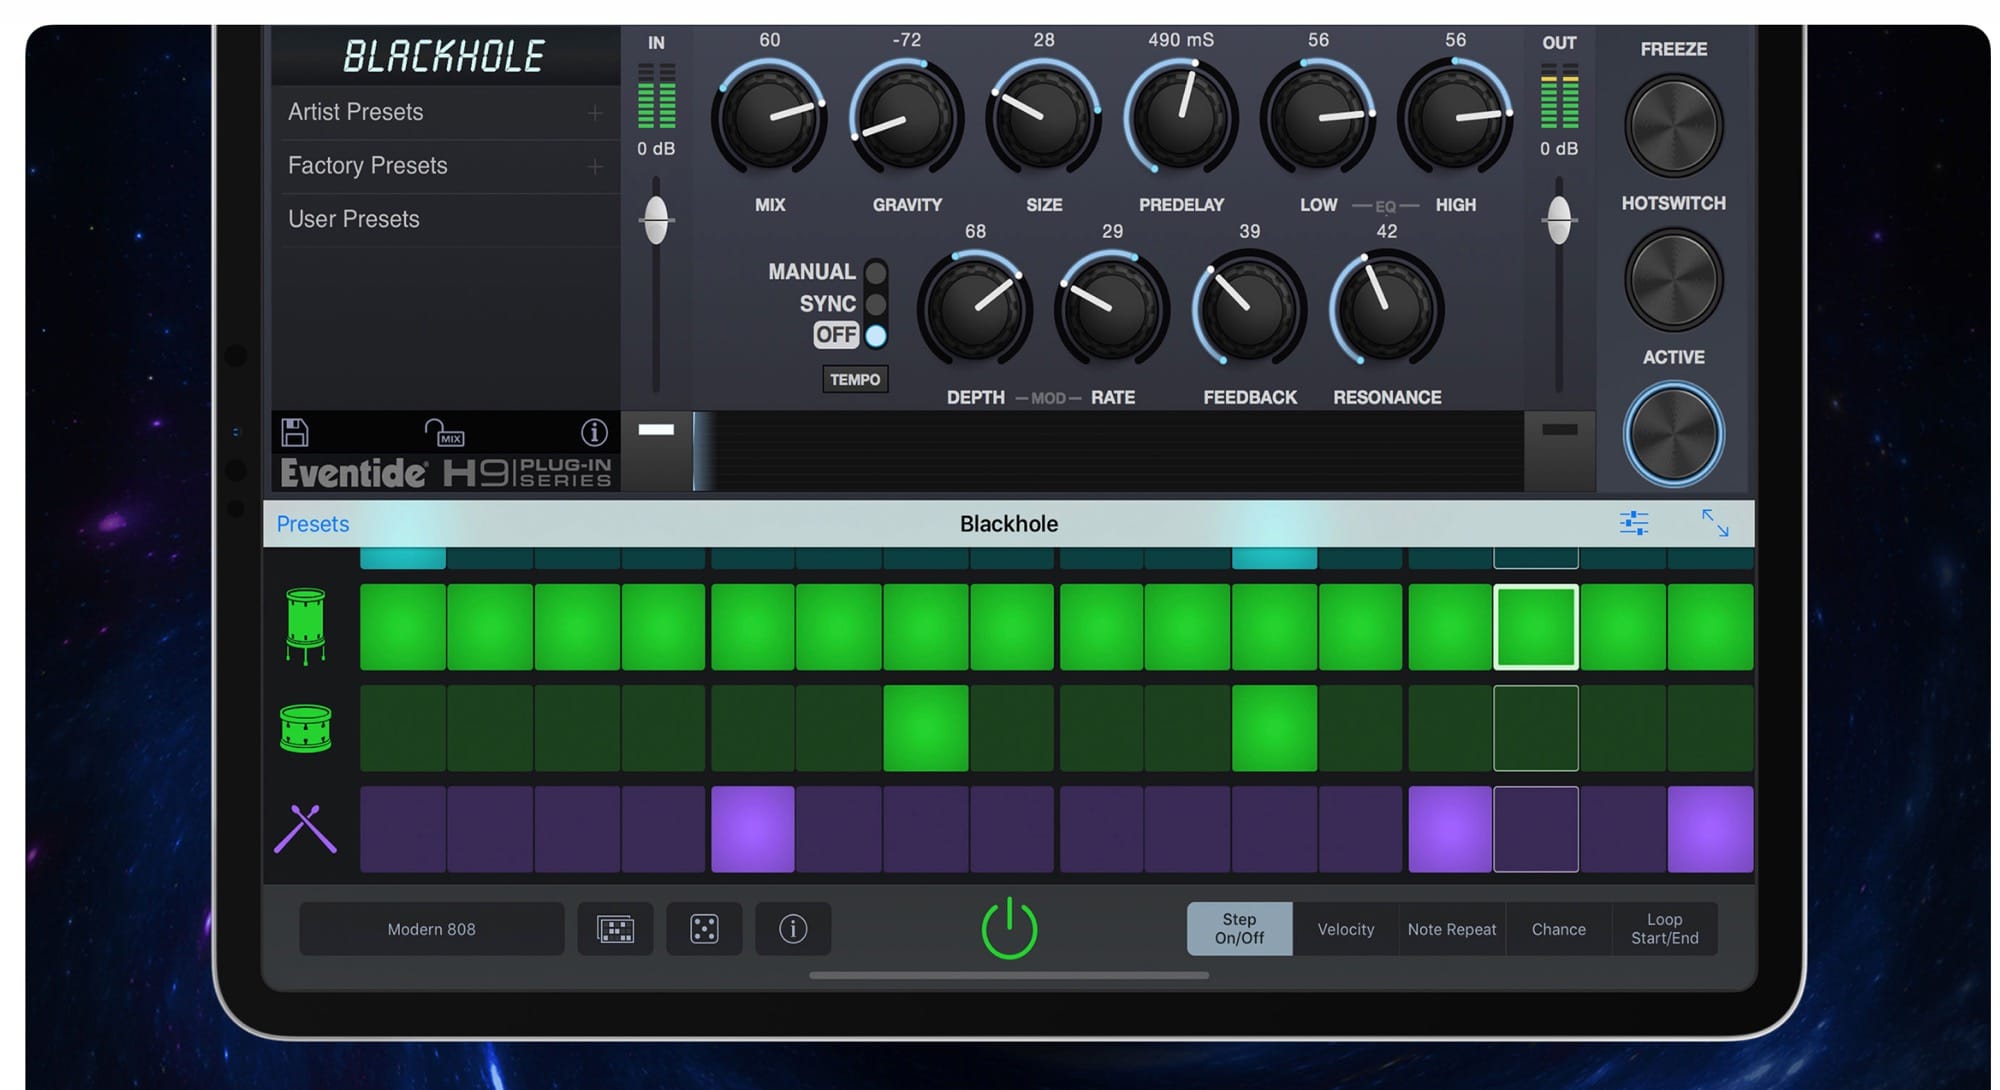
Task: Click the Depth mod knob
Action: coord(975,308)
